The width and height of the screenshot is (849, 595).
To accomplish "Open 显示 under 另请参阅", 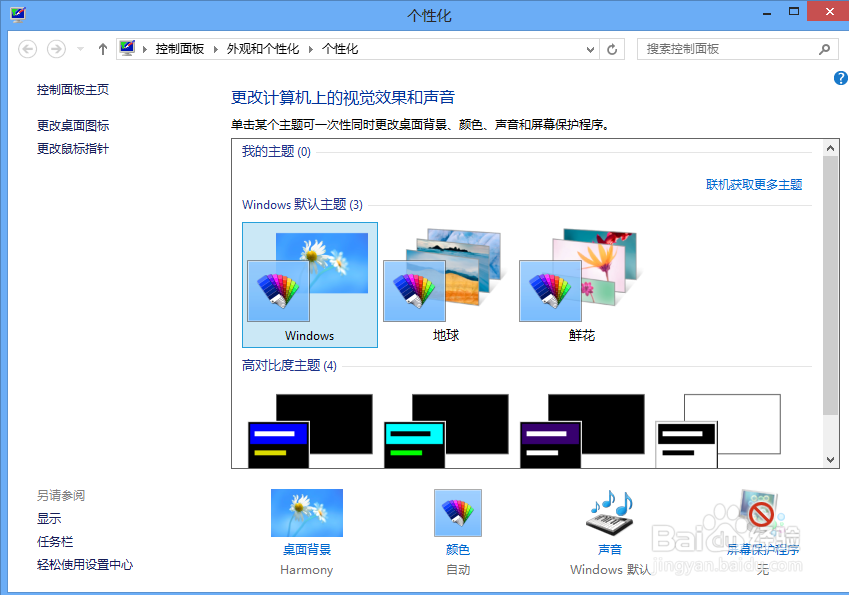I will [49, 518].
